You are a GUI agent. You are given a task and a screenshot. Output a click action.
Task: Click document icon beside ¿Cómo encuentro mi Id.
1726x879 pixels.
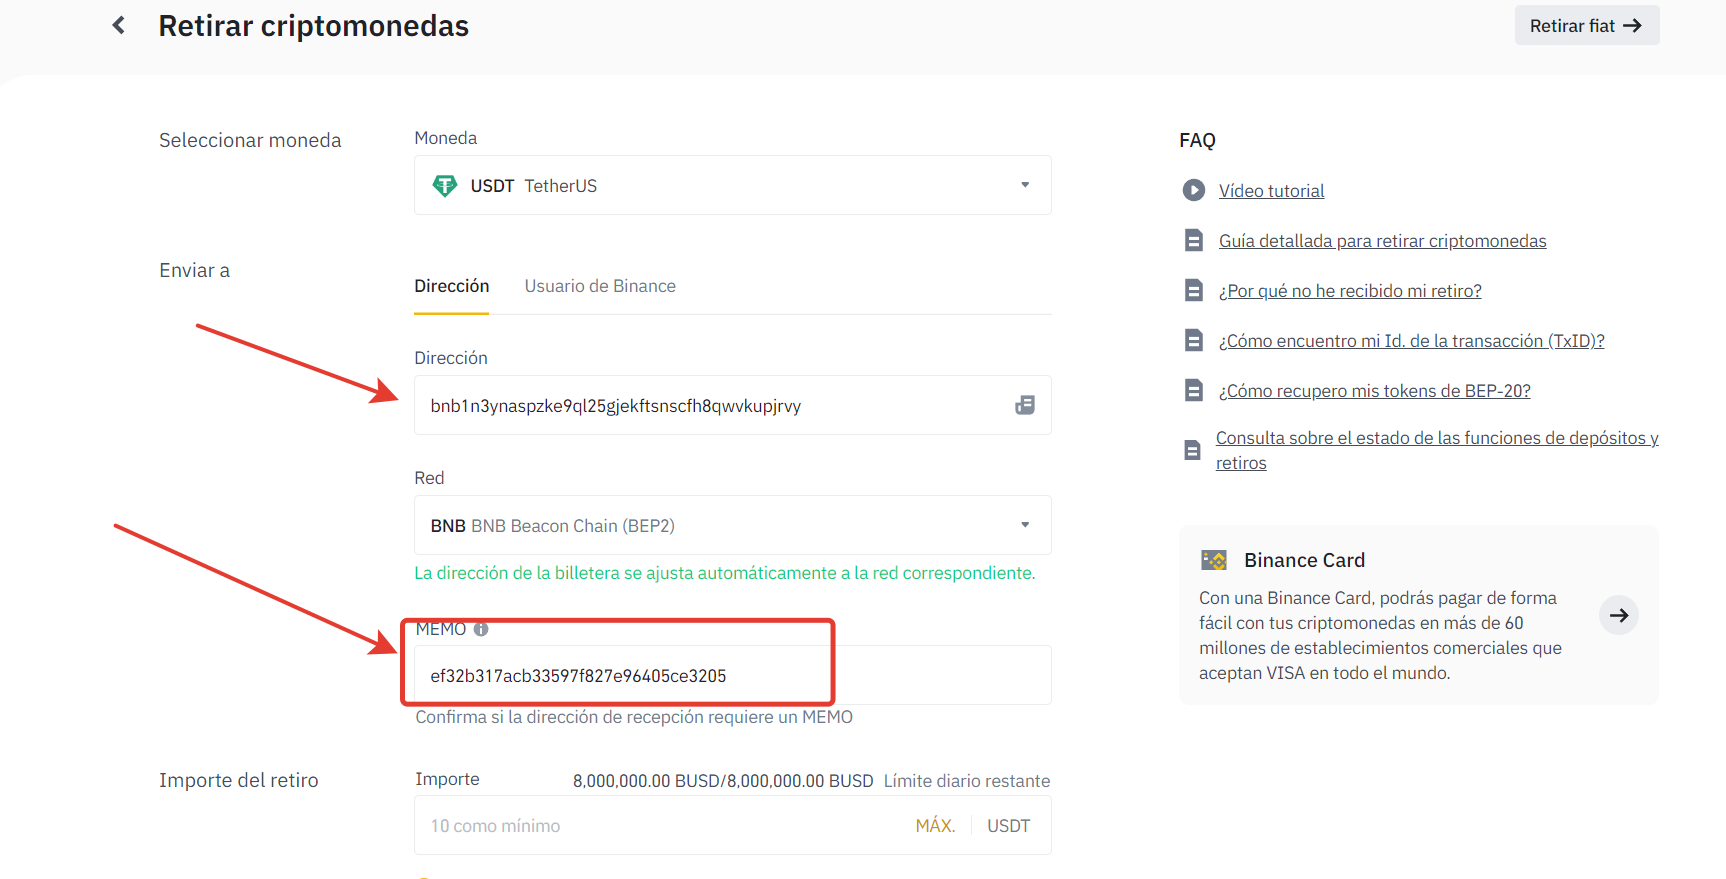click(1194, 340)
